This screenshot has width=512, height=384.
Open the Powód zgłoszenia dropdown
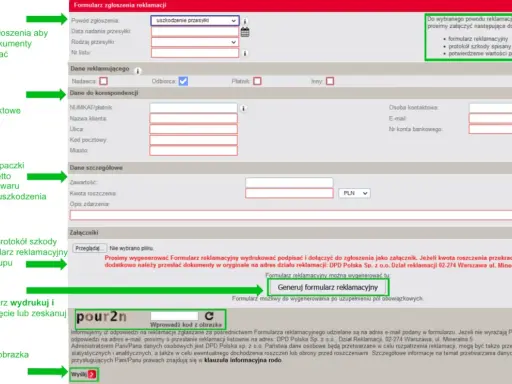(x=195, y=21)
